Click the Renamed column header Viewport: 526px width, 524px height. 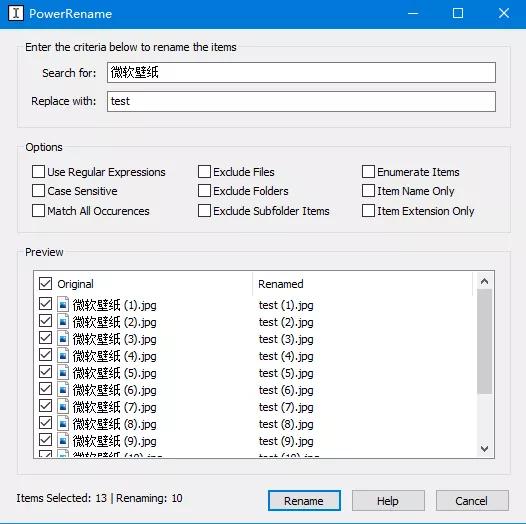click(281, 284)
